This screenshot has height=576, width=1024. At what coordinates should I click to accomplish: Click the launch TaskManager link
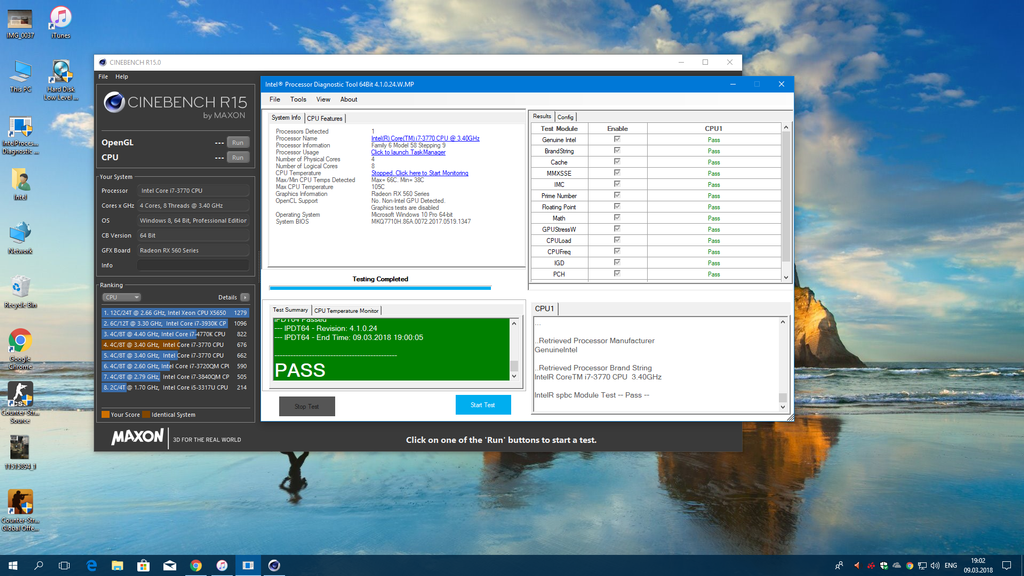click(408, 152)
